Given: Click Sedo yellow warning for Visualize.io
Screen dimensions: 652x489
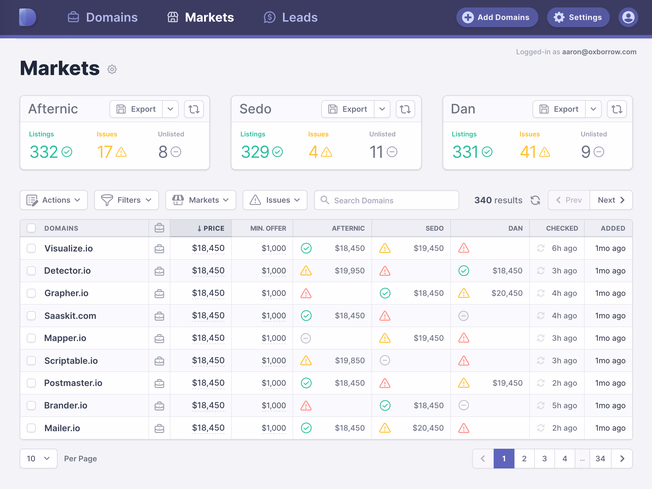Looking at the screenshot, I should click(385, 248).
